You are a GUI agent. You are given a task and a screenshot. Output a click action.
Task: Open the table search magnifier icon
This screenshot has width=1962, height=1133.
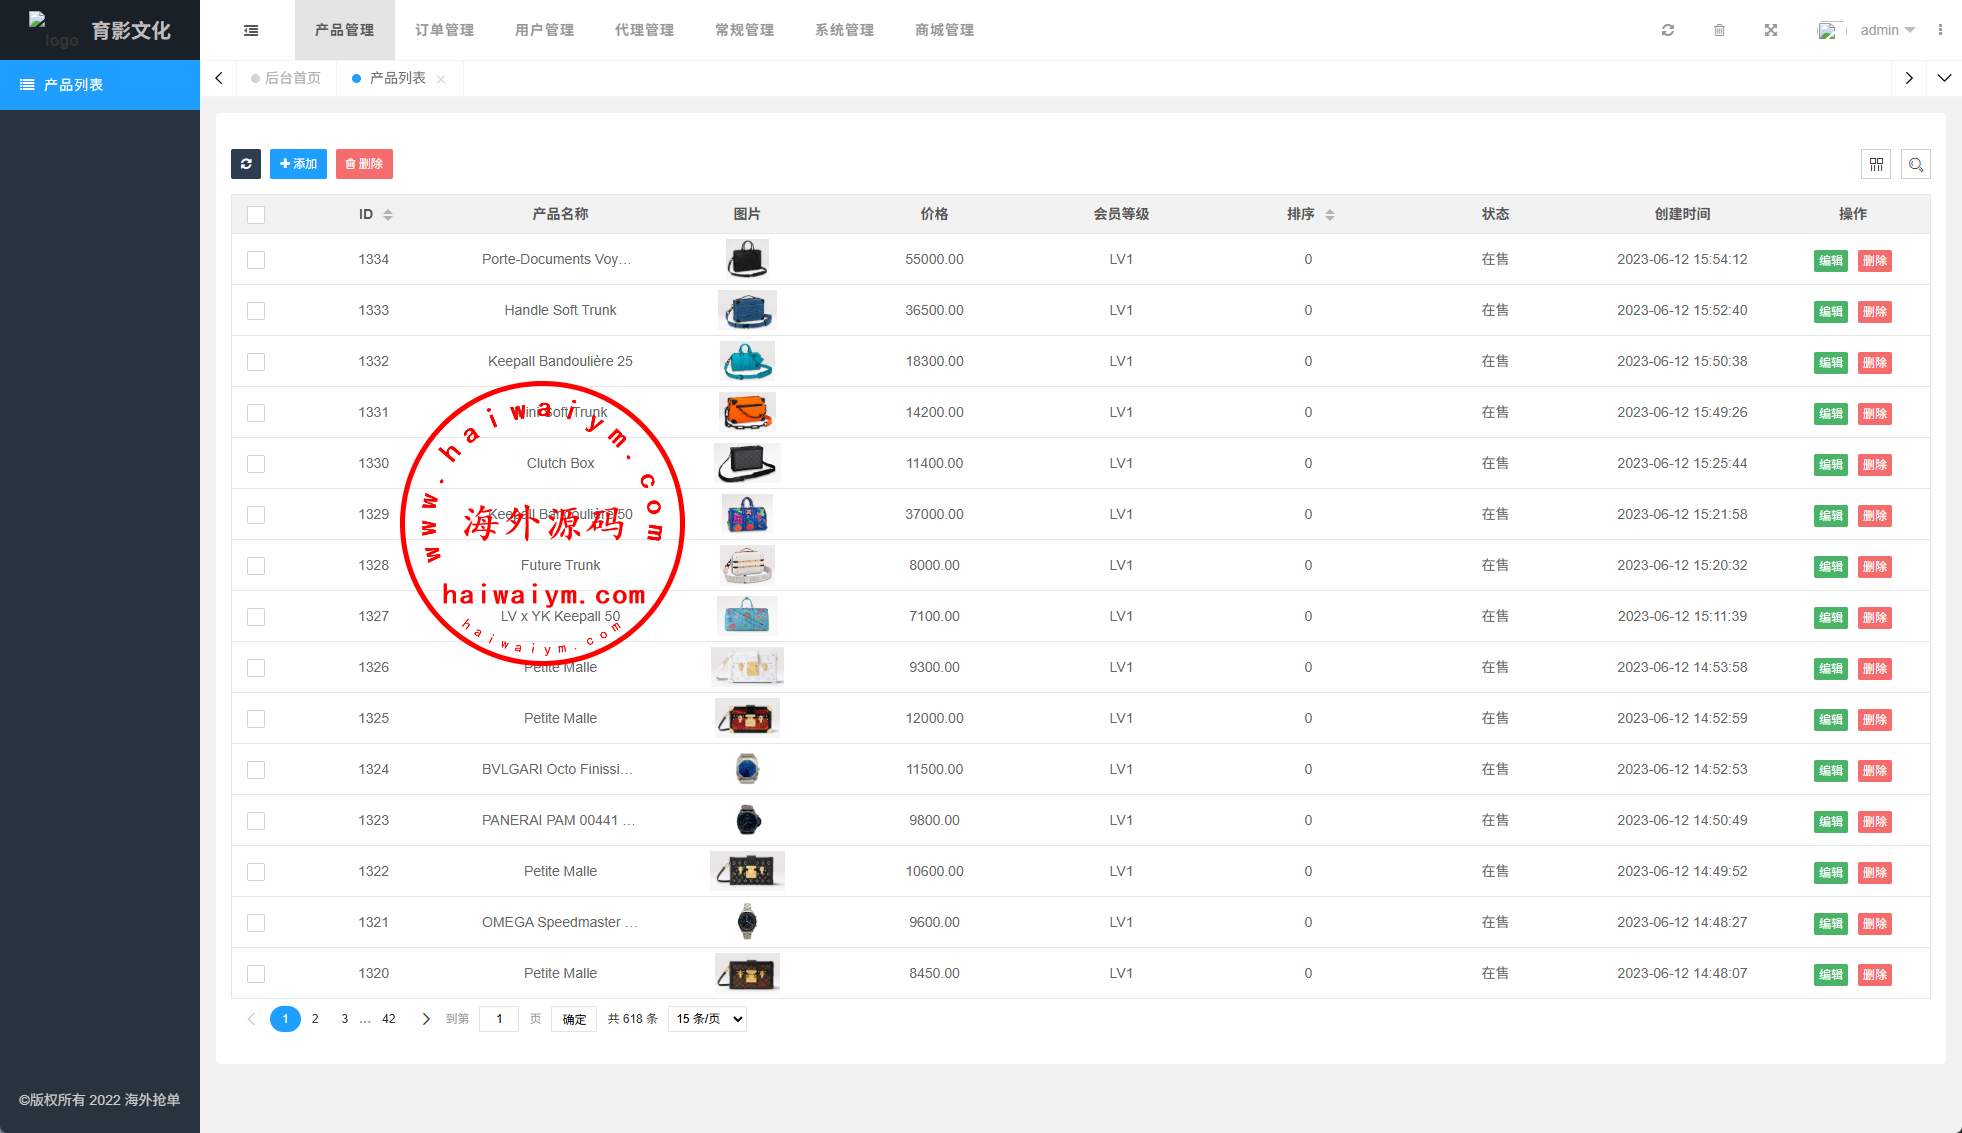(x=1916, y=164)
